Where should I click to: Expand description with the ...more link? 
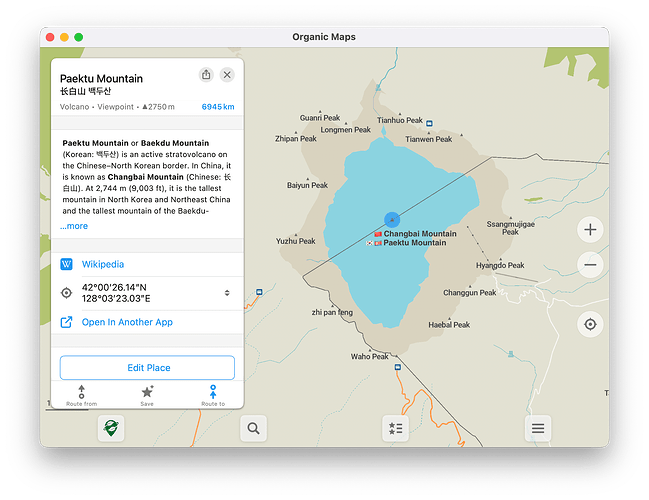pos(74,226)
